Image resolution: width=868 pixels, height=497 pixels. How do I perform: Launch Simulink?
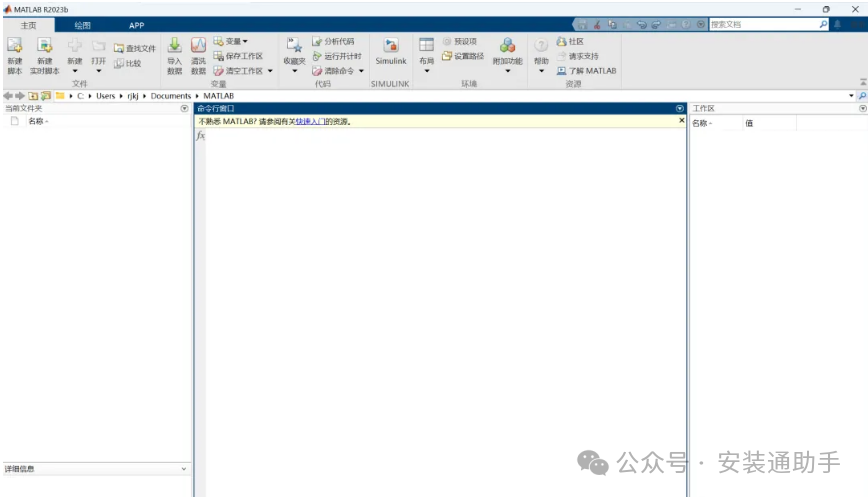391,51
